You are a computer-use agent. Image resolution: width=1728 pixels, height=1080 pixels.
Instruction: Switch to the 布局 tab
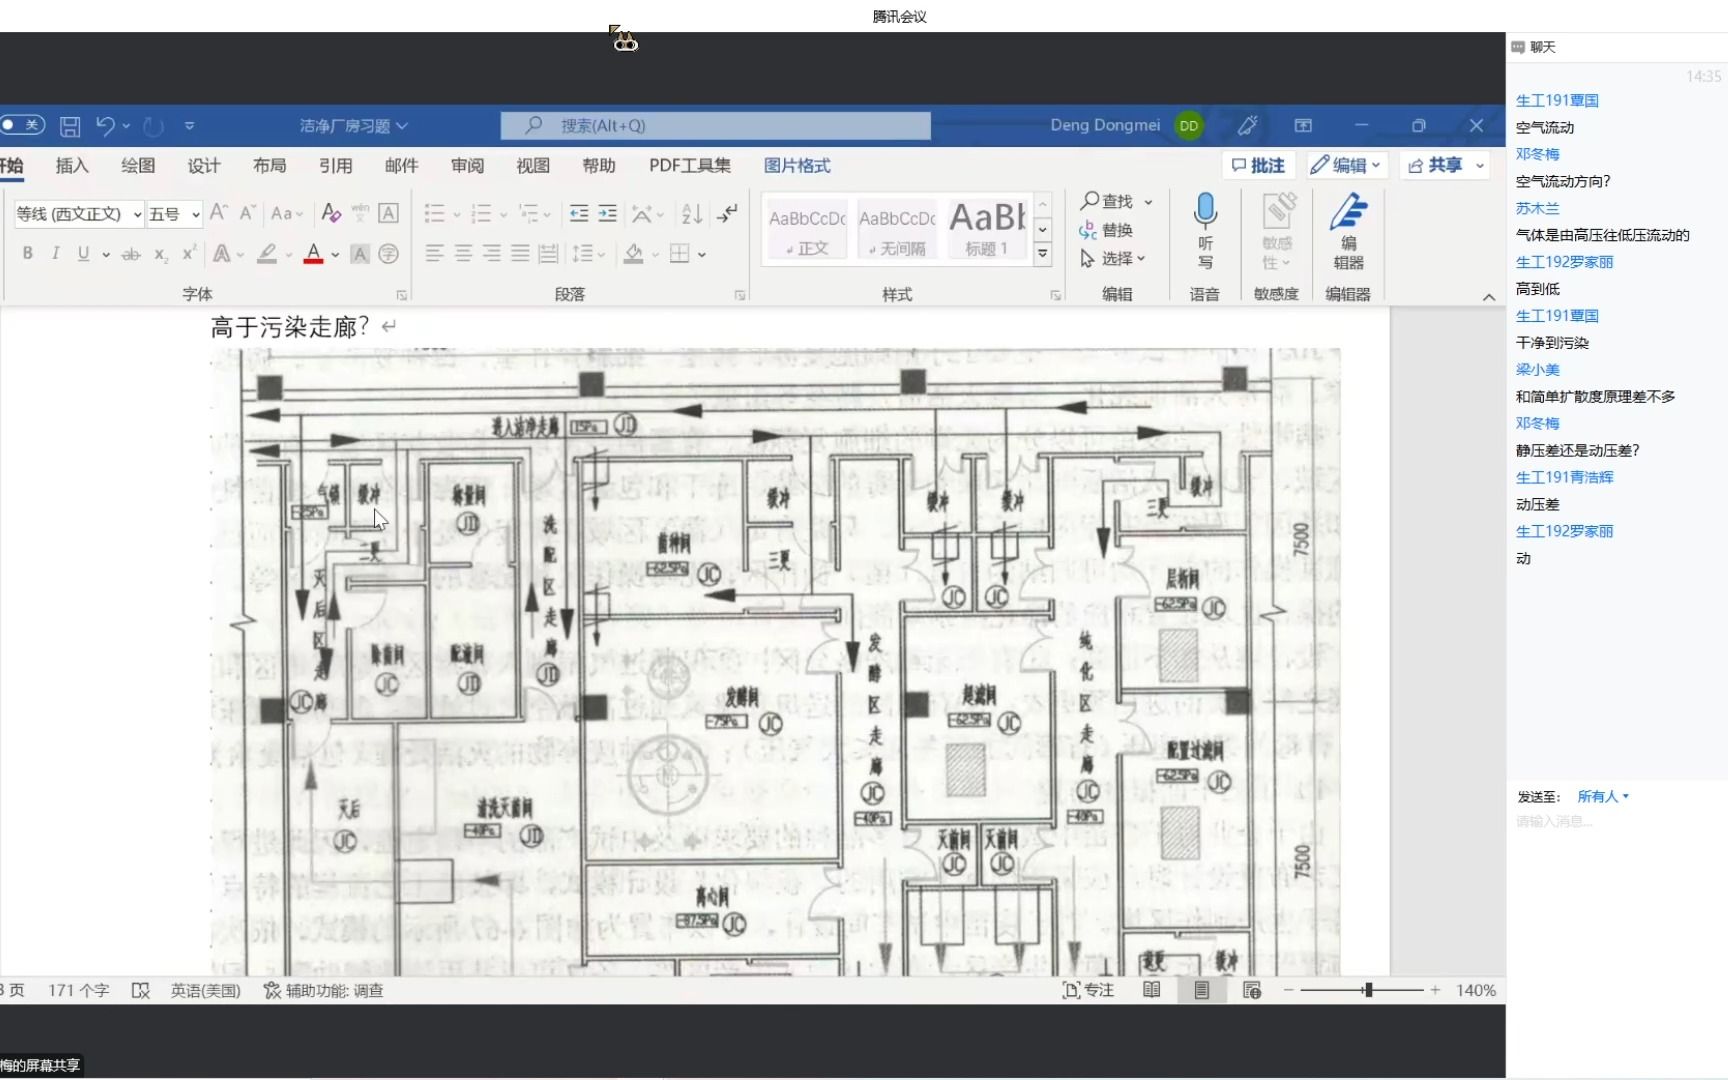[x=270, y=166]
